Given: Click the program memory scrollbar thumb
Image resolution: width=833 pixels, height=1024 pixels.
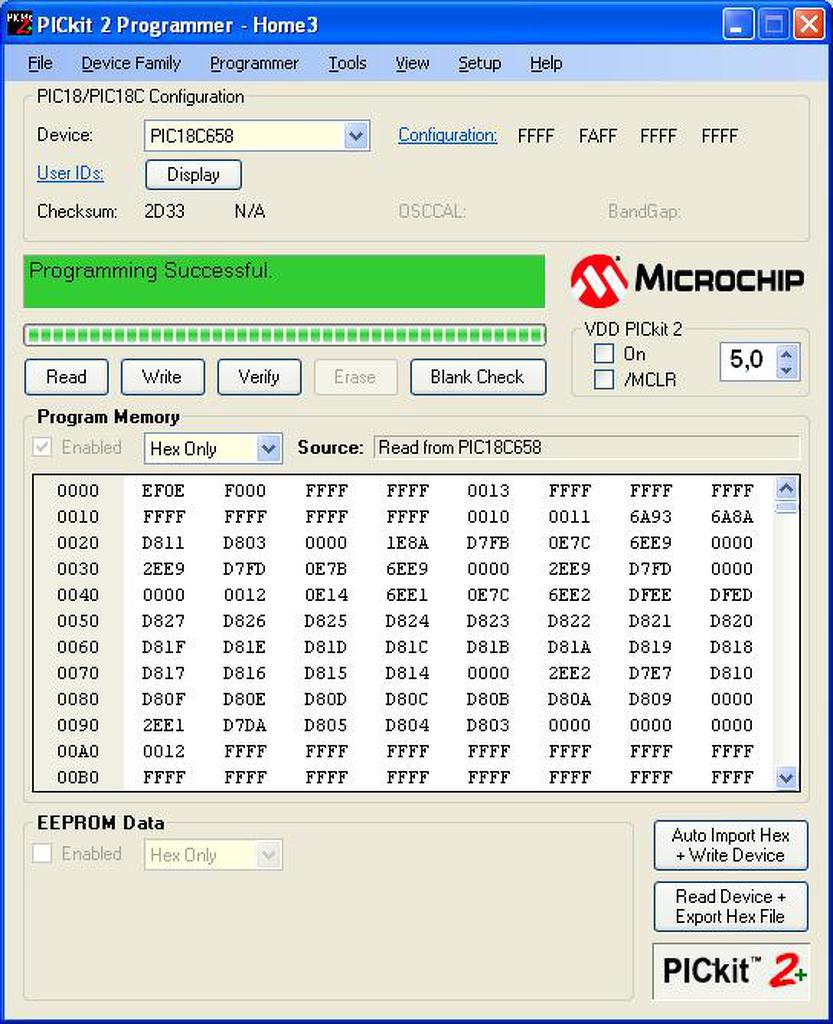Looking at the screenshot, I should coord(787,507).
